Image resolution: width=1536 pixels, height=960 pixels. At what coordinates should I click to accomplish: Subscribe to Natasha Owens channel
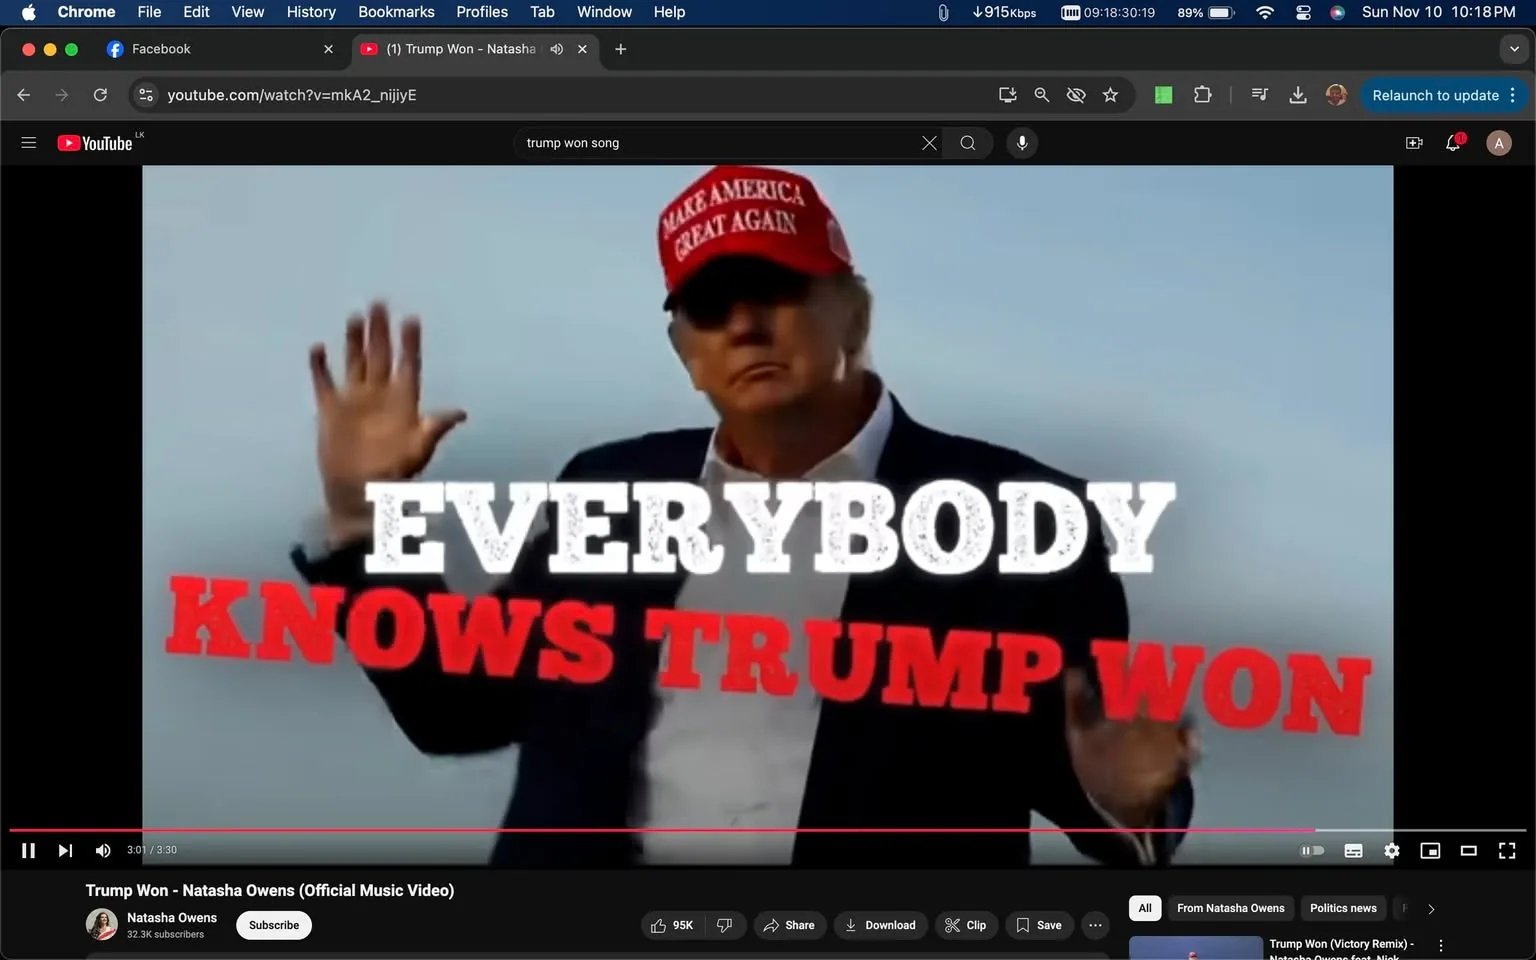click(273, 925)
